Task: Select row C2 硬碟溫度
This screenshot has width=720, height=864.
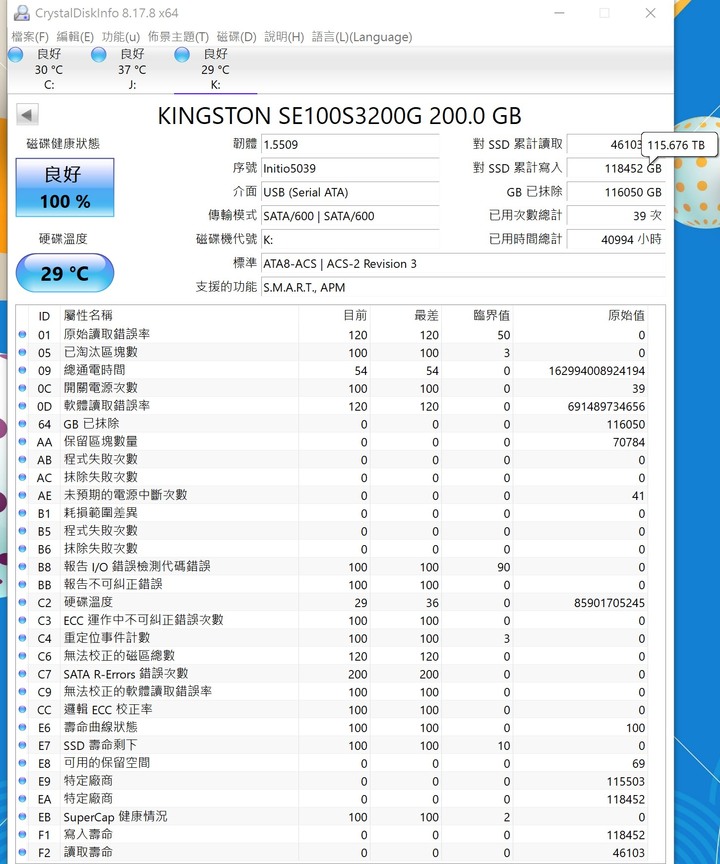Action: coord(332,603)
